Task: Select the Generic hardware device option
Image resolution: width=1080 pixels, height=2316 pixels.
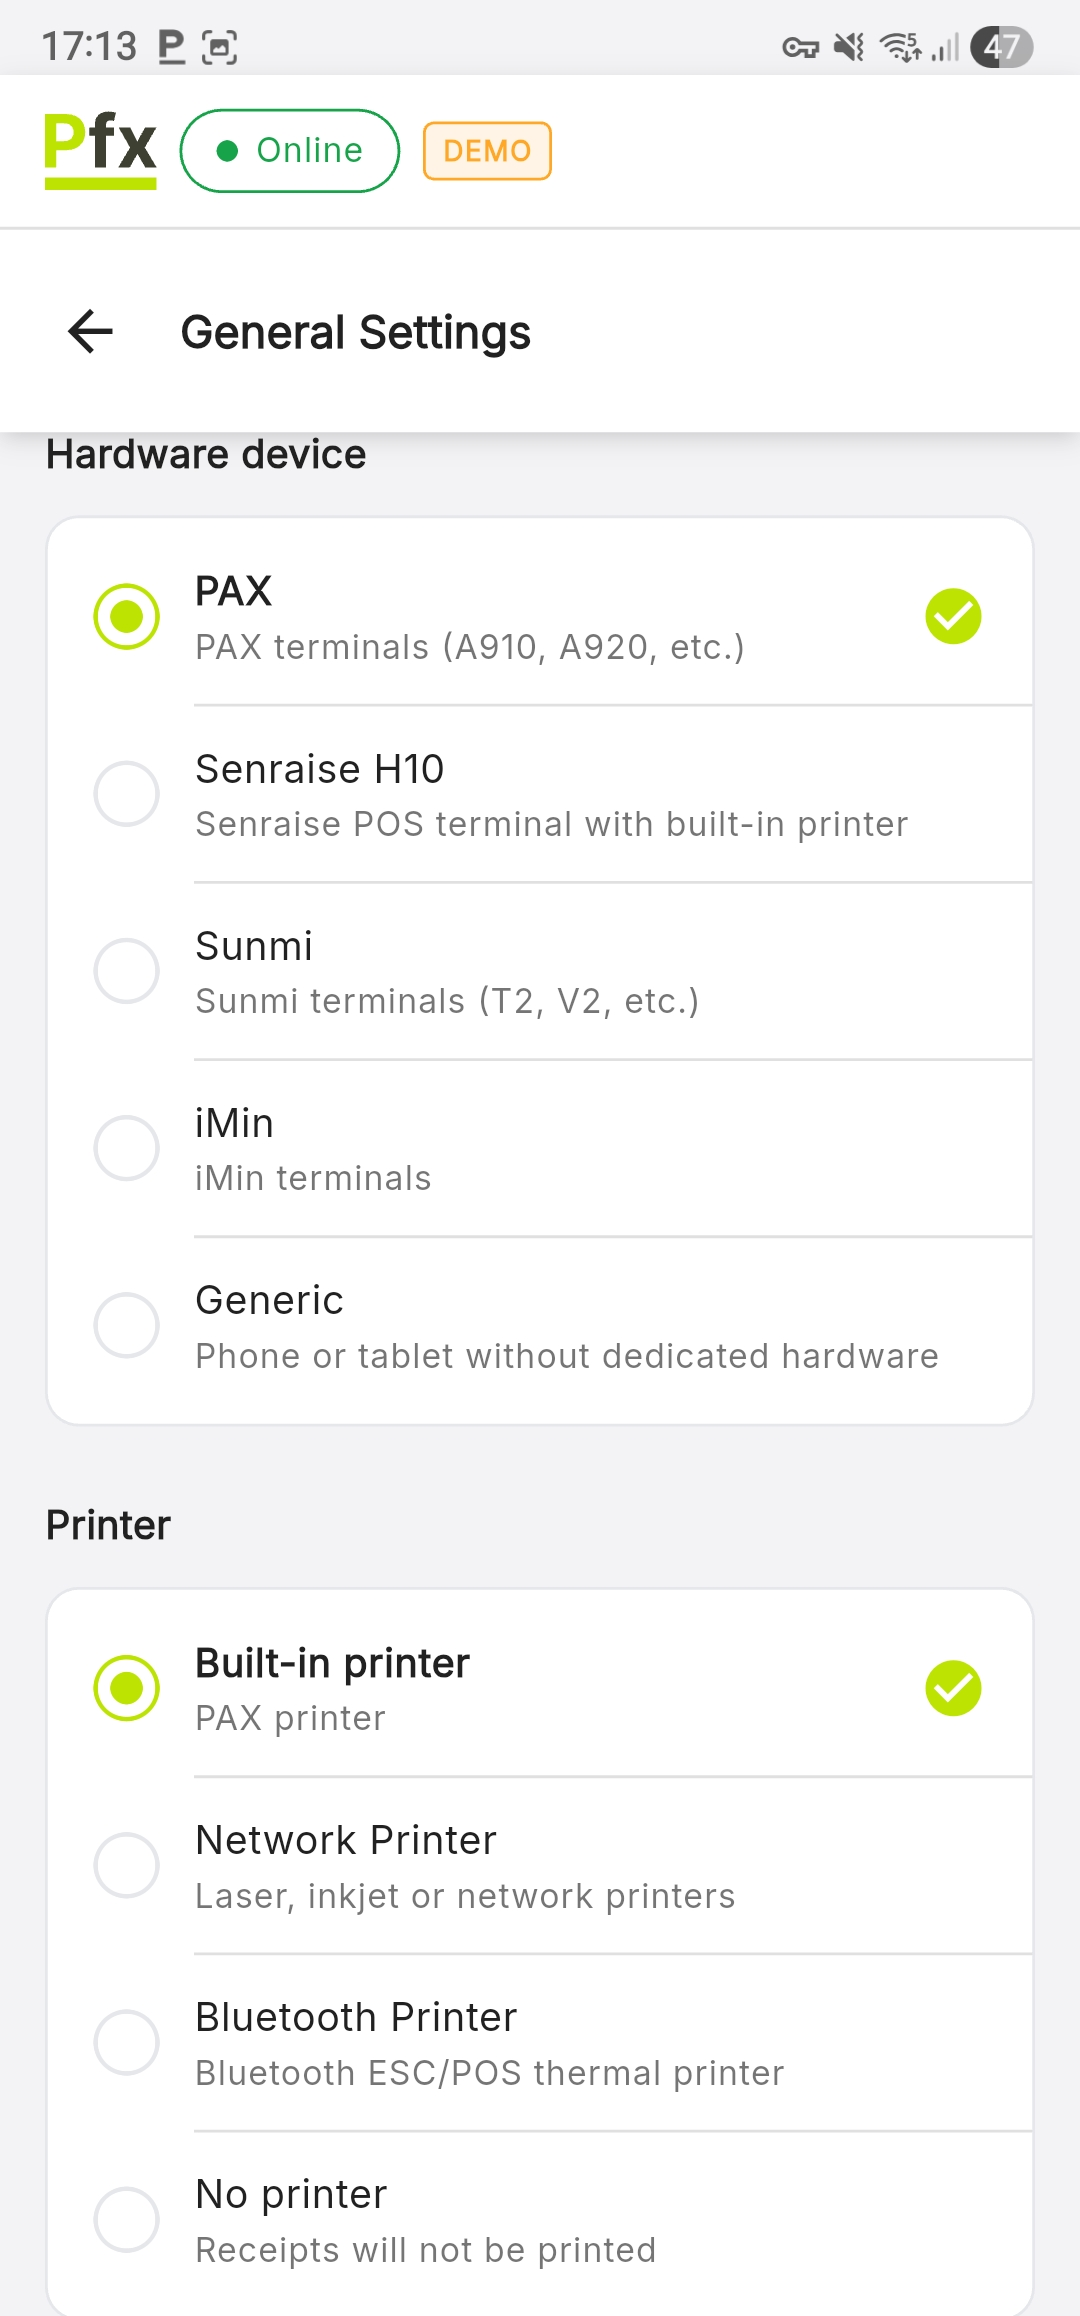Action: tap(127, 1325)
